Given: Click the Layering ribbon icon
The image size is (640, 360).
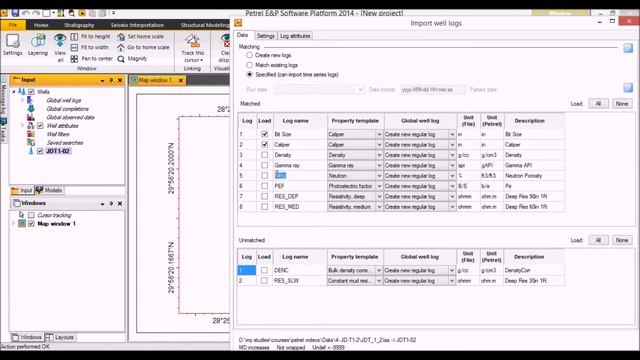Looking at the screenshot, I should click(38, 41).
